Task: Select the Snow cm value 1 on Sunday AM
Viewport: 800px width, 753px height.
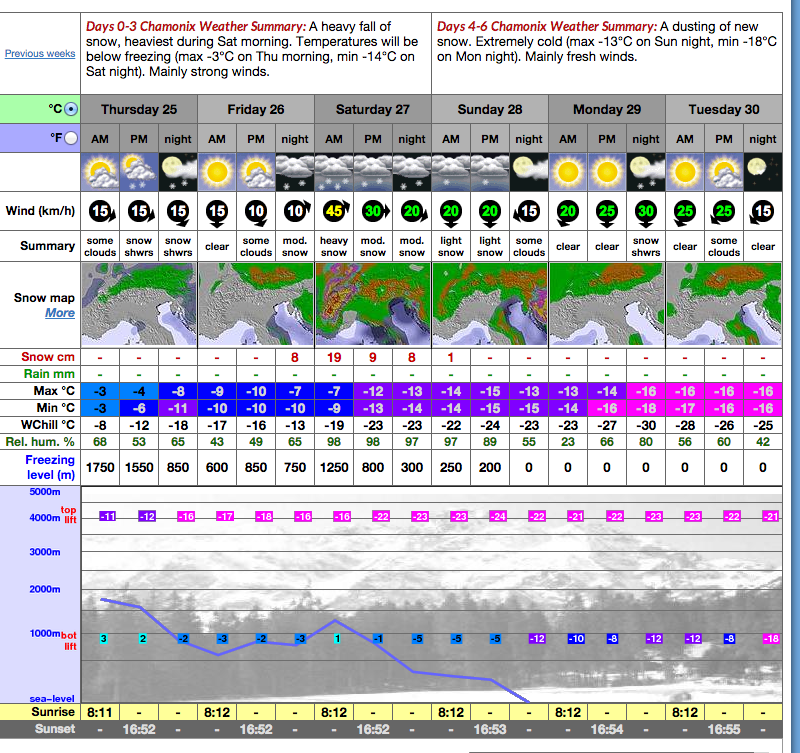Action: 451,358
